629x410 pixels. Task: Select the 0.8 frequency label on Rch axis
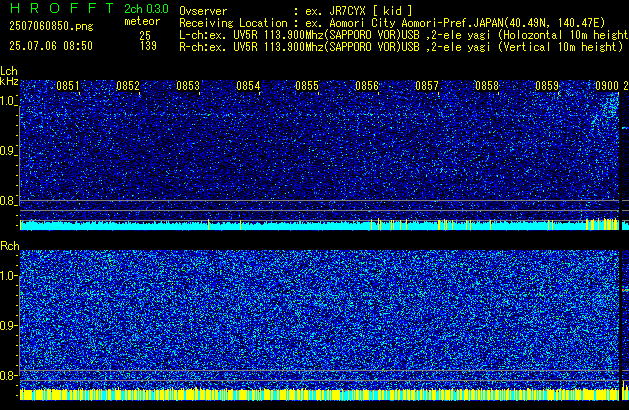[8, 375]
